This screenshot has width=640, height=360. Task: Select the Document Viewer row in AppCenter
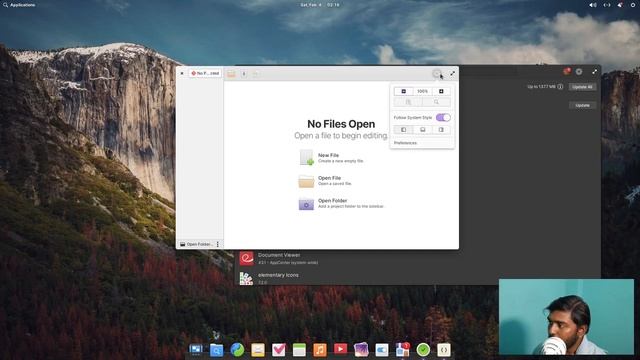(x=417, y=258)
